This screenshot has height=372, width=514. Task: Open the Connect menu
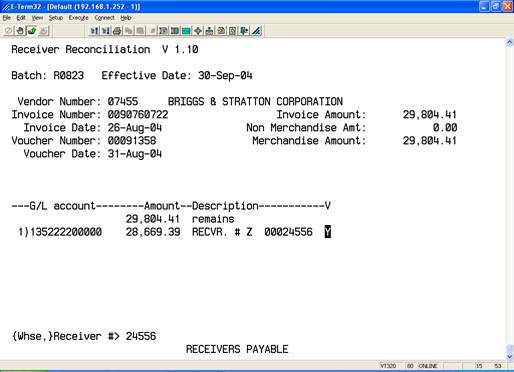[104, 18]
